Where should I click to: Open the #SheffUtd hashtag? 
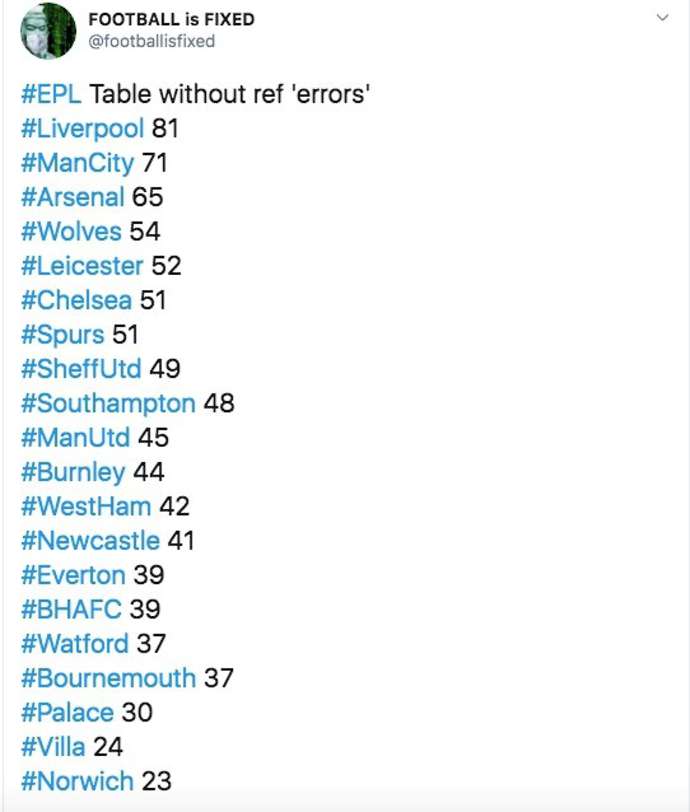[81, 369]
